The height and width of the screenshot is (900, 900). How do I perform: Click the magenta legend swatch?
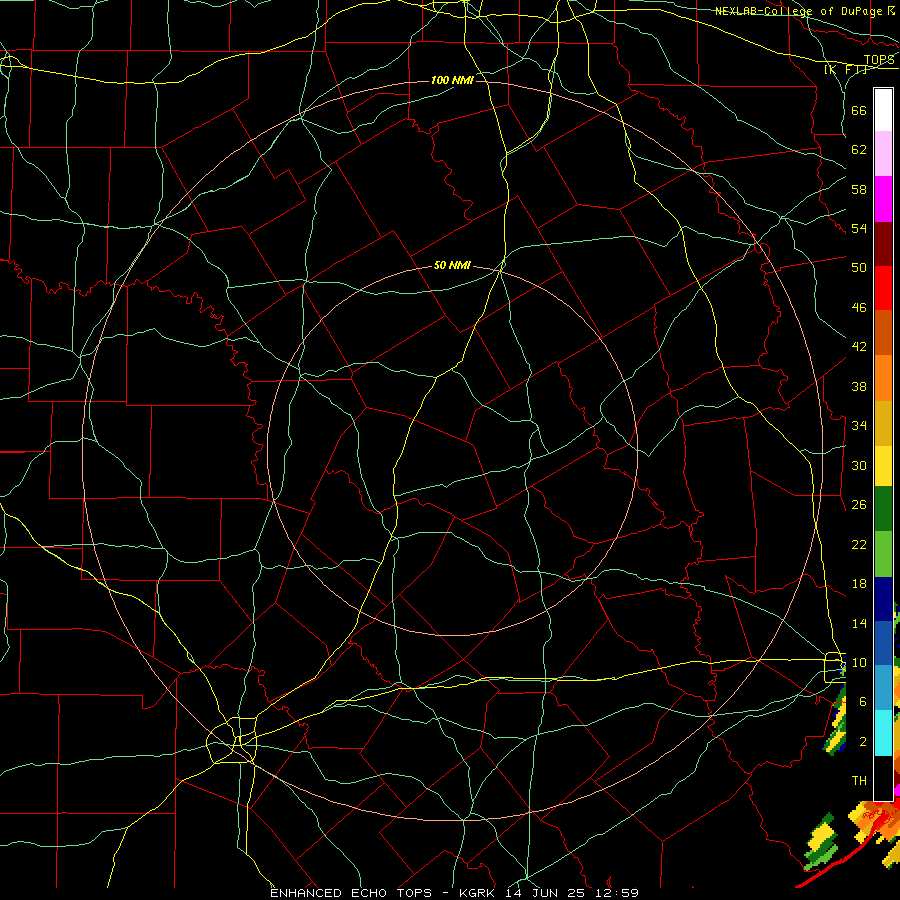click(883, 199)
